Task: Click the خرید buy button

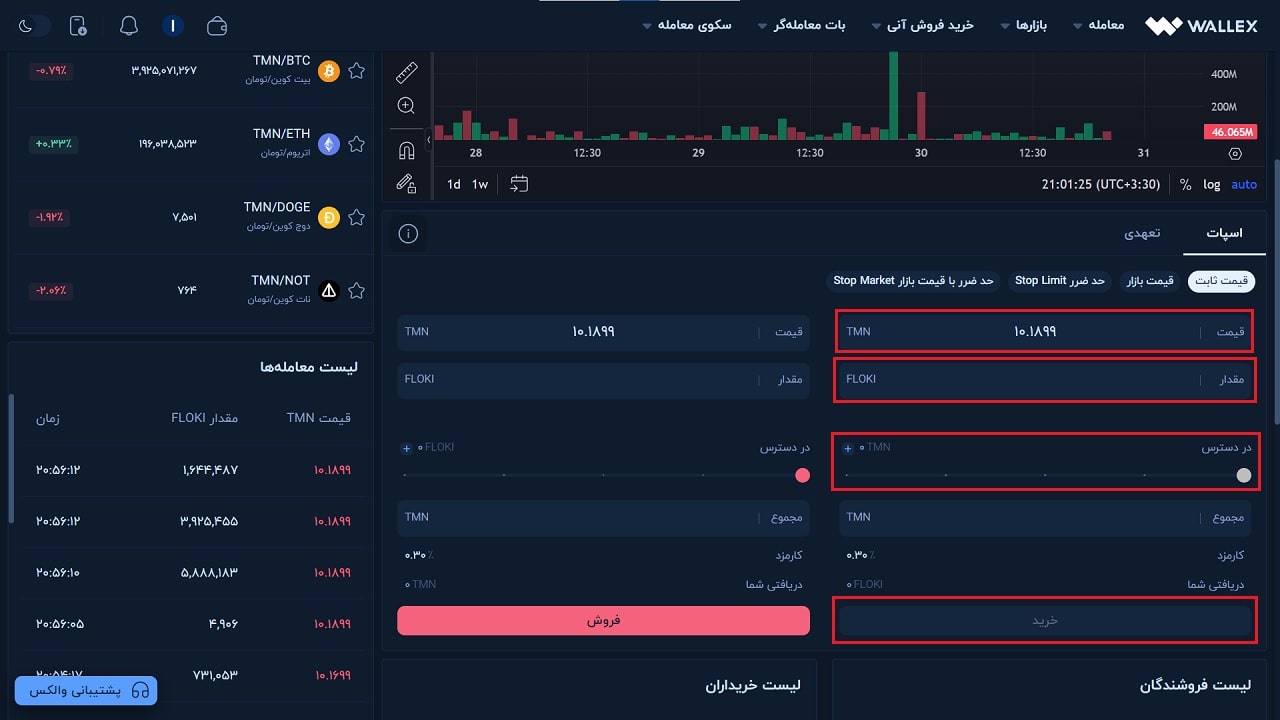Action: click(1046, 621)
